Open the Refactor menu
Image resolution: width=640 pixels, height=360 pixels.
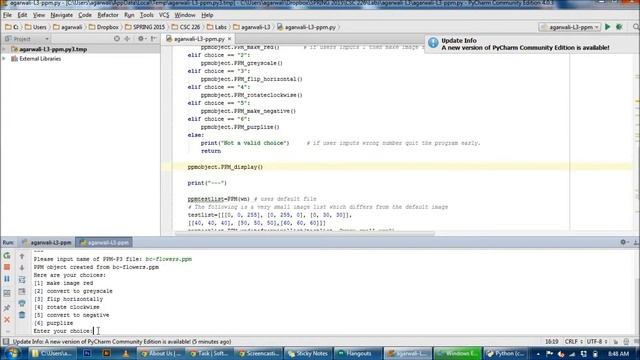(x=108, y=15)
